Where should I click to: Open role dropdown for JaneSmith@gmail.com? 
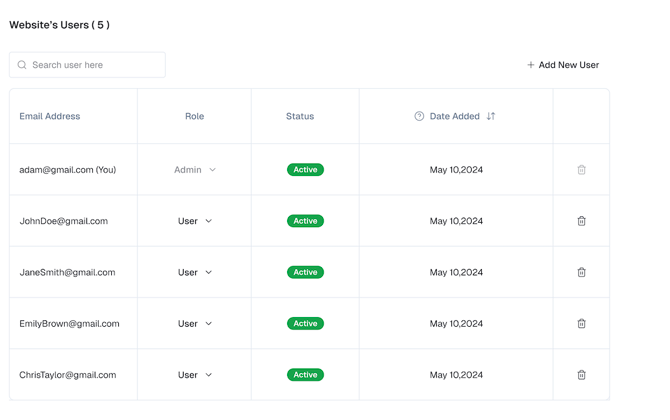(x=195, y=272)
